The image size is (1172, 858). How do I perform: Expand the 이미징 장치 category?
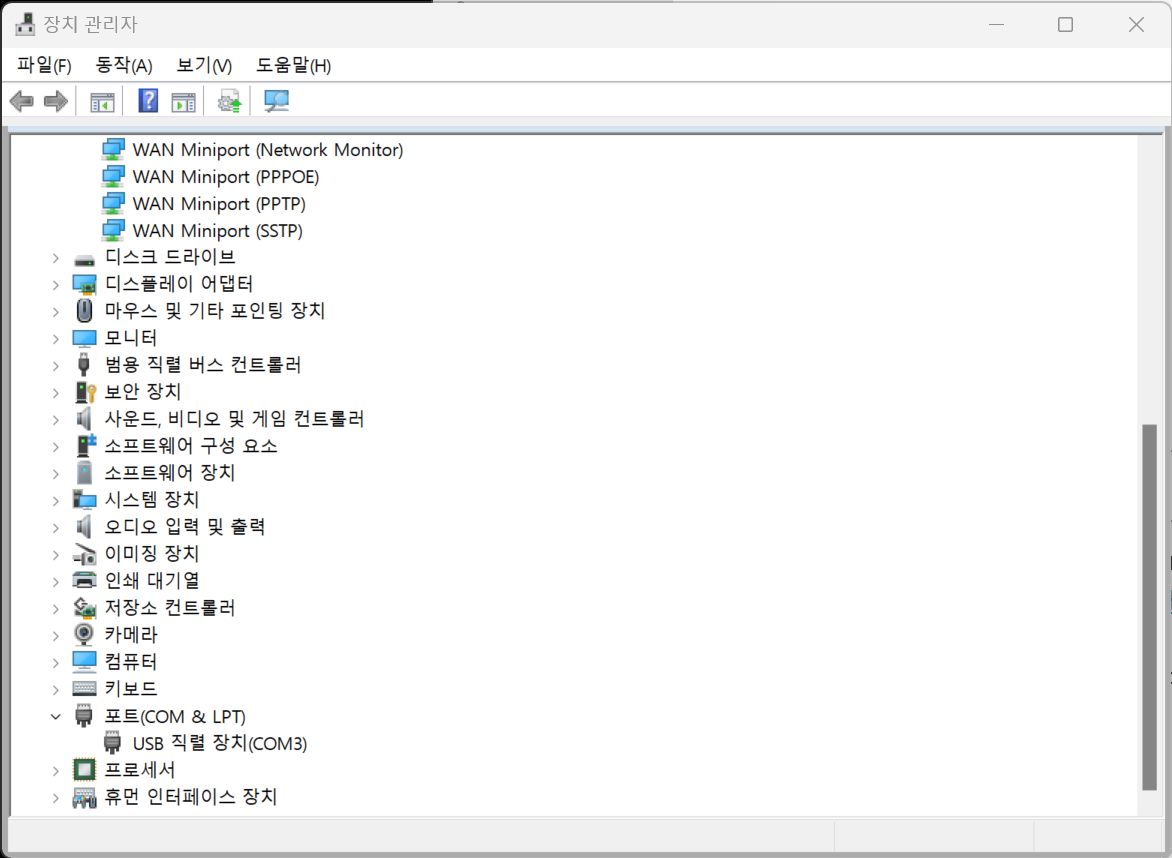tap(55, 554)
